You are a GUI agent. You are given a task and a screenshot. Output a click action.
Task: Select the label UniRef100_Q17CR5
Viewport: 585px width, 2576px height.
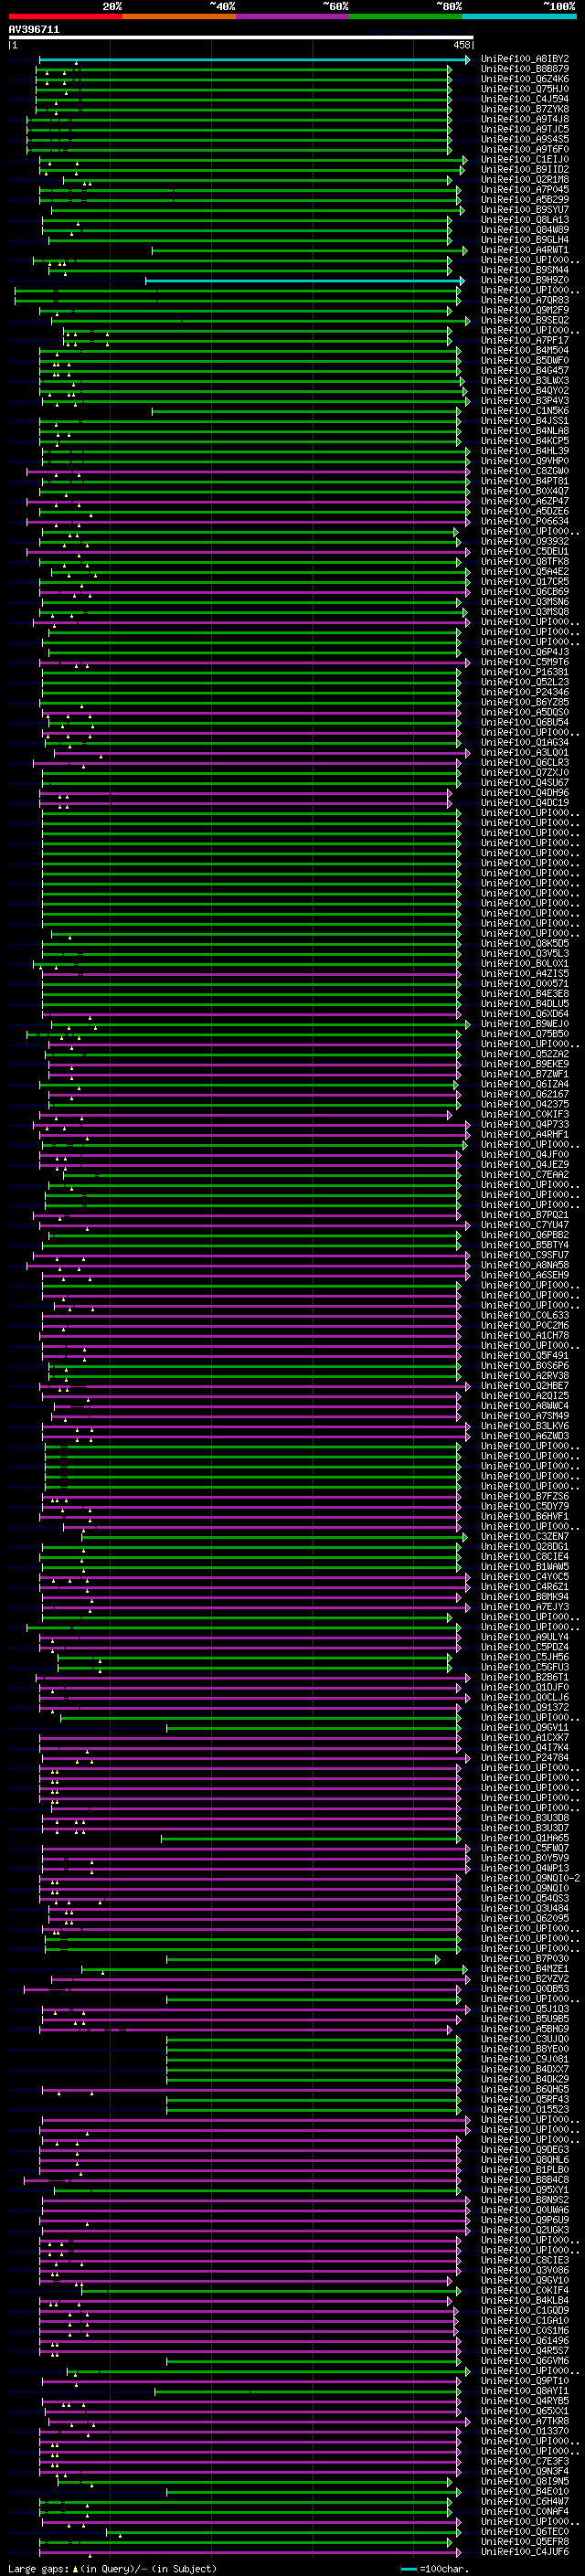pos(525,582)
